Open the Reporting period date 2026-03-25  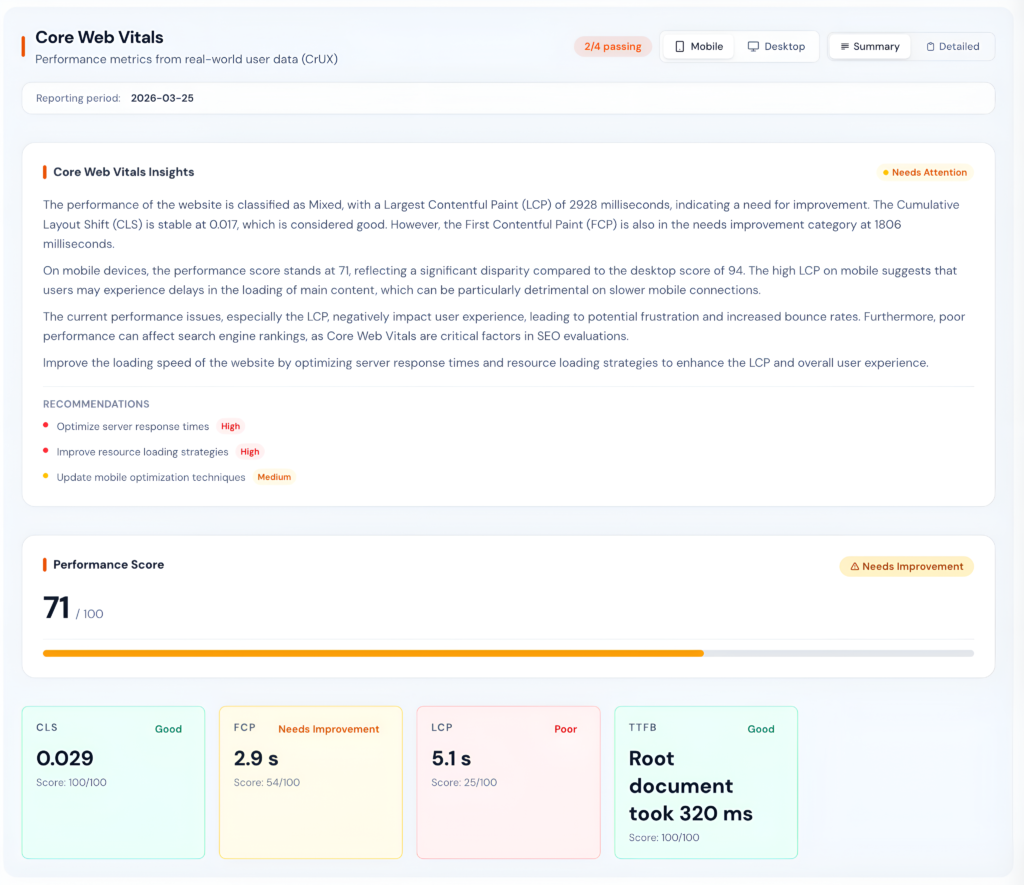coord(162,98)
